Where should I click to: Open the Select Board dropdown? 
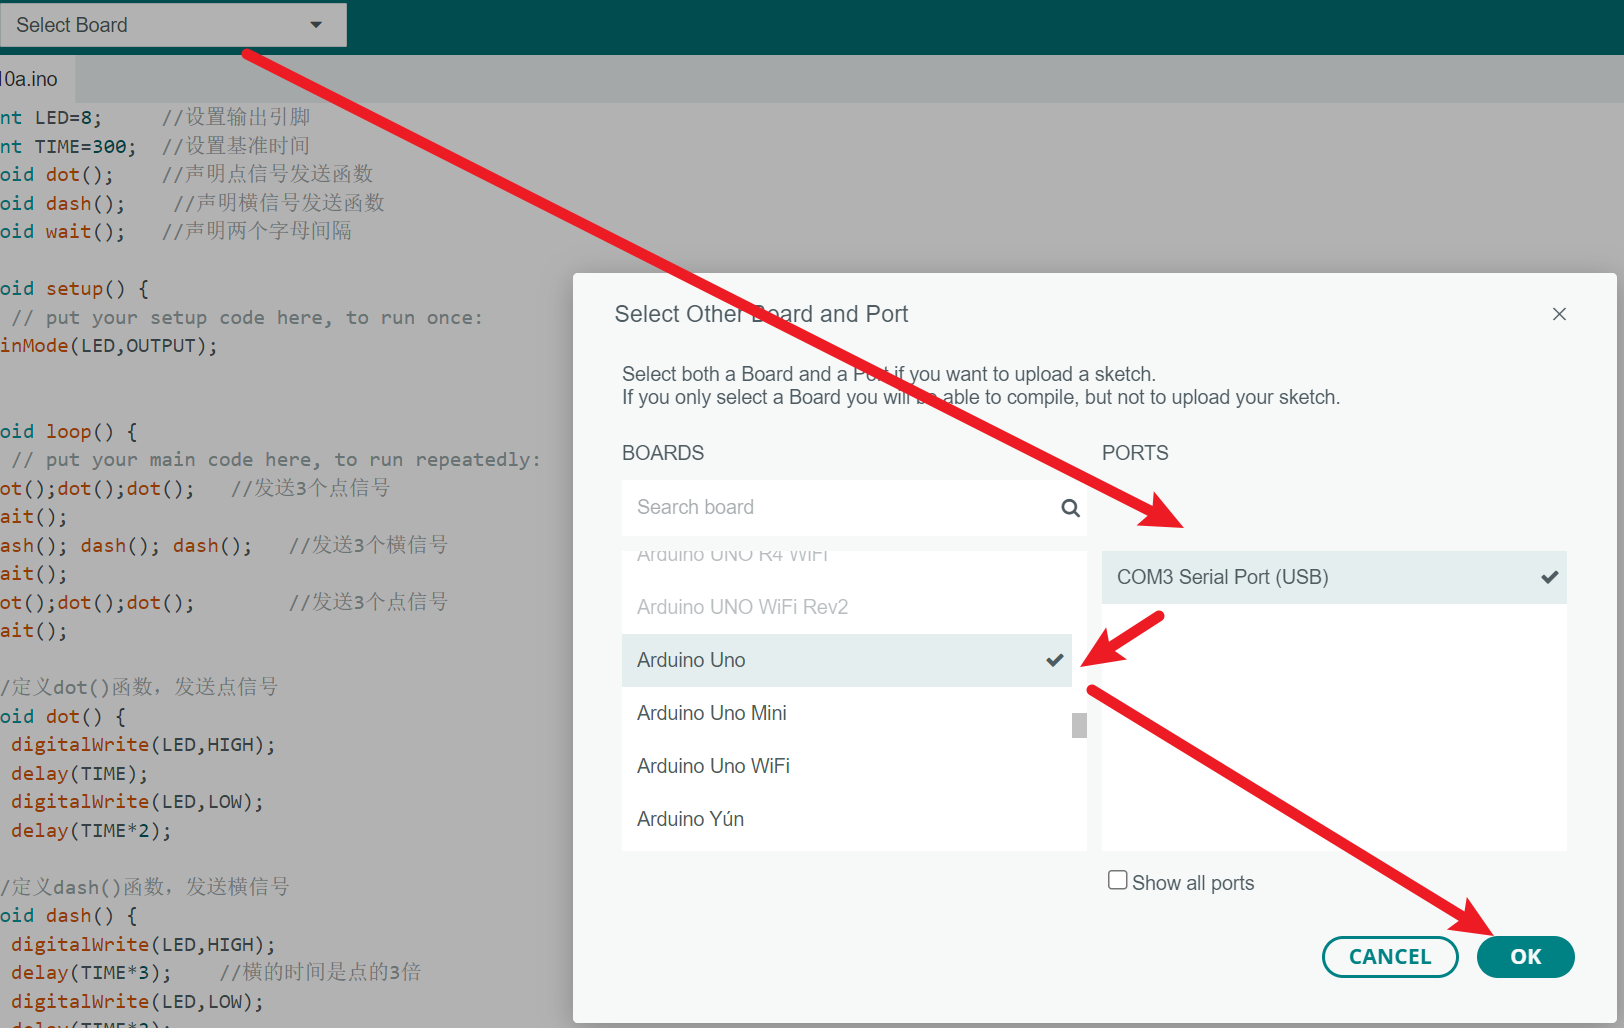click(x=173, y=25)
